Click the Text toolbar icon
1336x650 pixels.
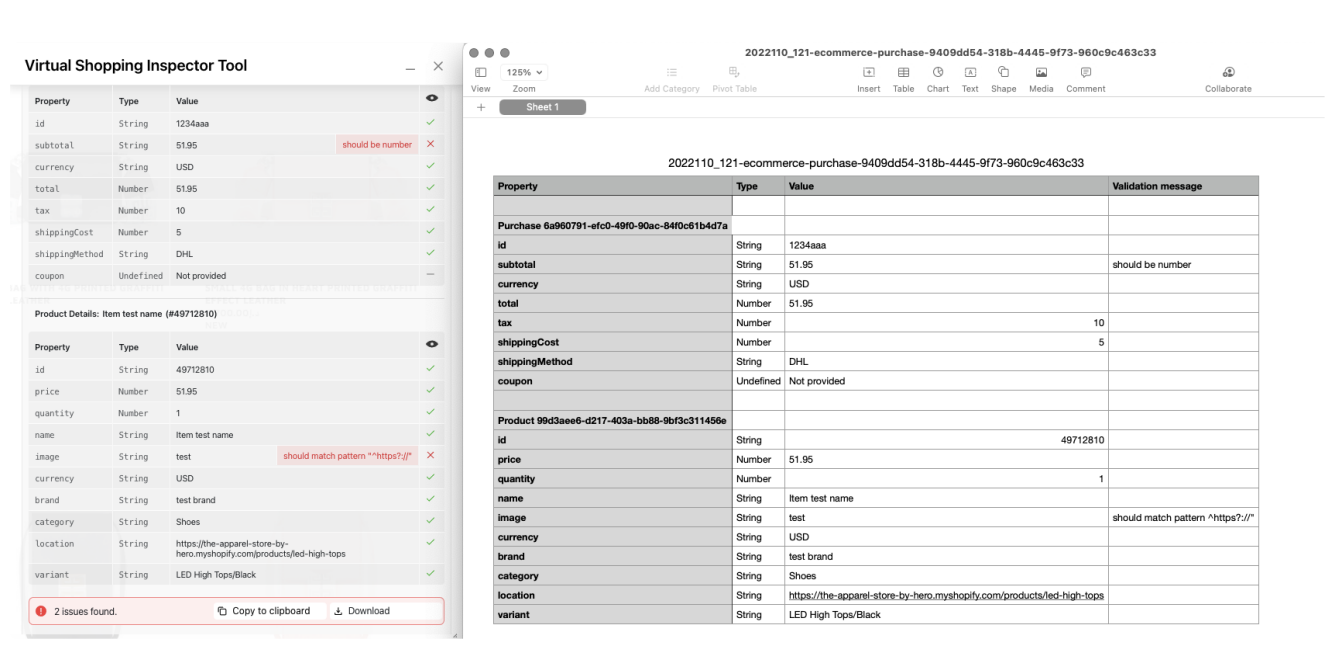(970, 72)
